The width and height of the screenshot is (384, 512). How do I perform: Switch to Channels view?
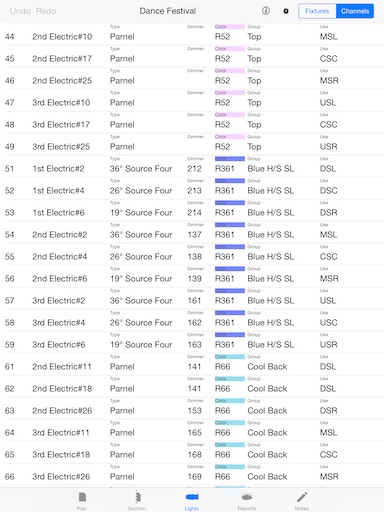click(x=355, y=11)
